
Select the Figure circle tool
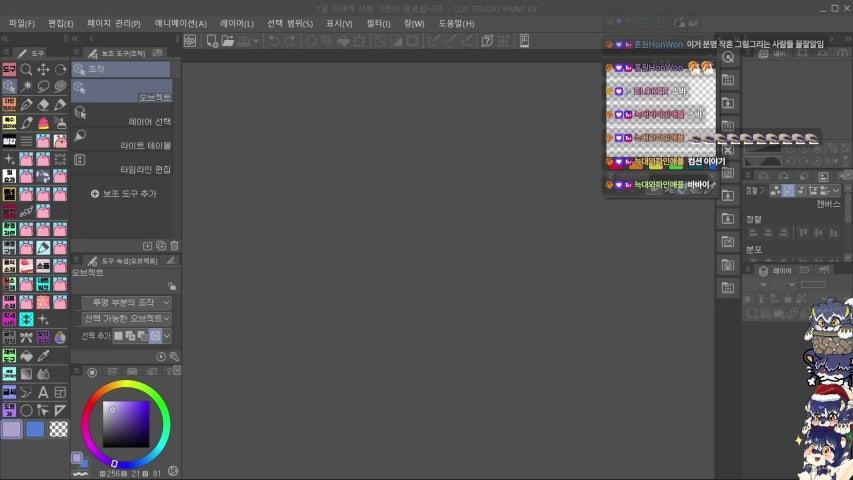click(x=26, y=410)
